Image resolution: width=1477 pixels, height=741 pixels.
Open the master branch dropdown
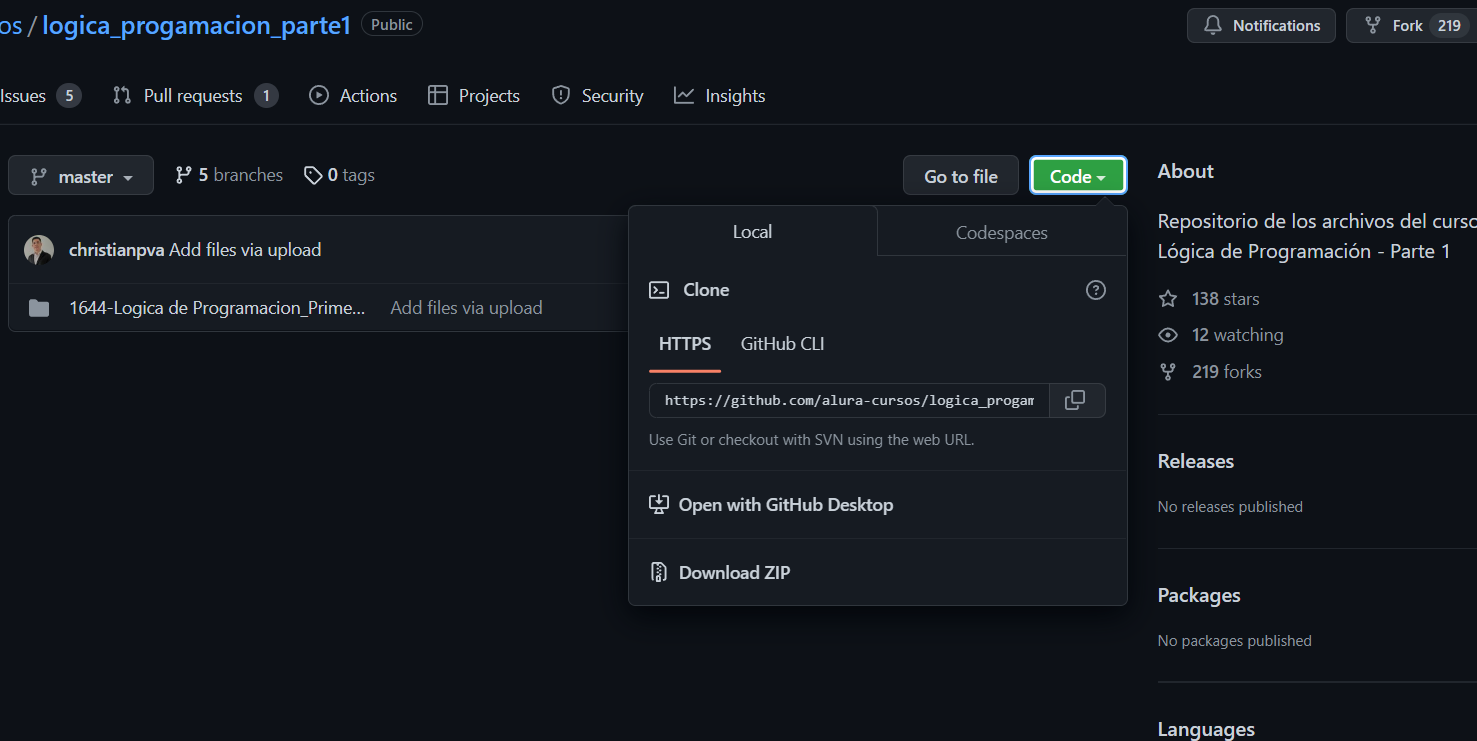tap(81, 176)
